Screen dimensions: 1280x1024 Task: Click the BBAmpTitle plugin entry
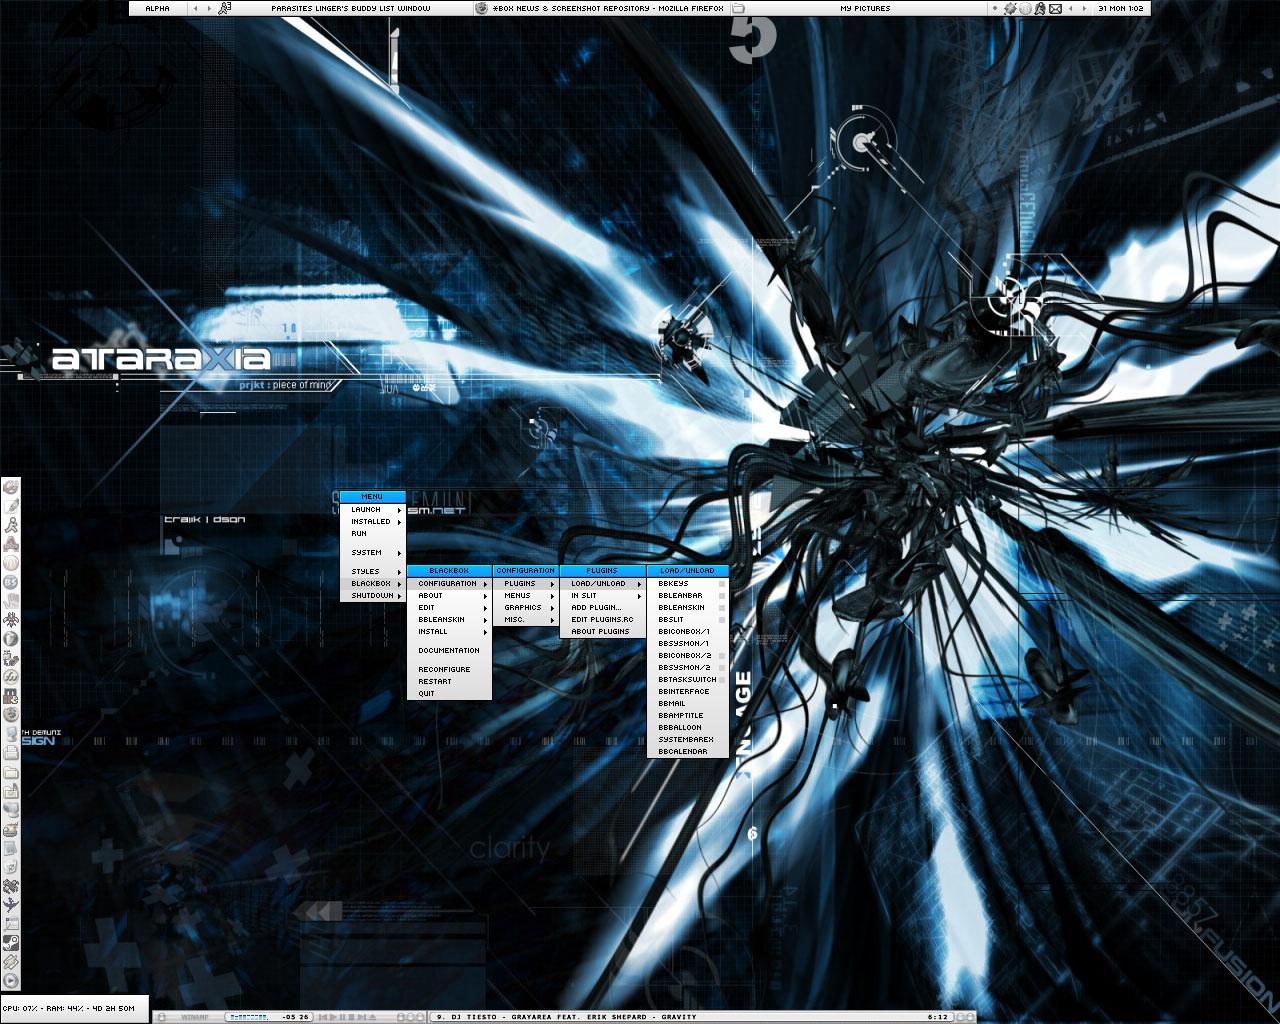688,716
